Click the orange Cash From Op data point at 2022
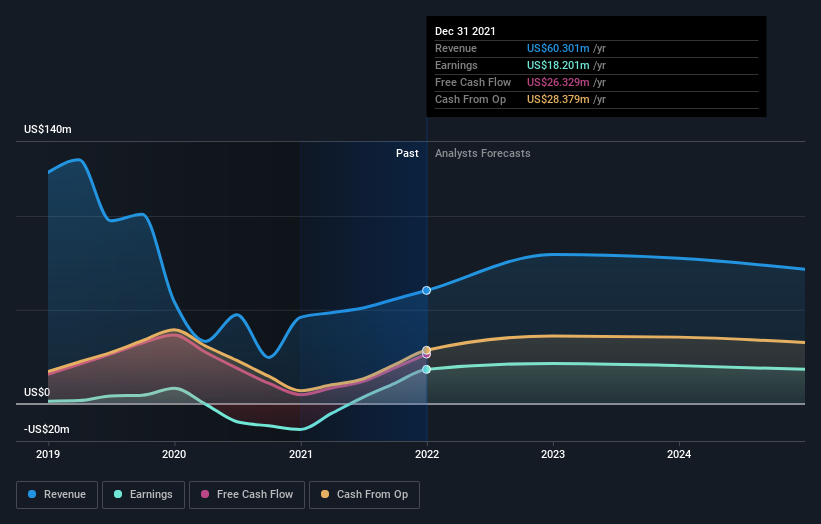 point(427,350)
